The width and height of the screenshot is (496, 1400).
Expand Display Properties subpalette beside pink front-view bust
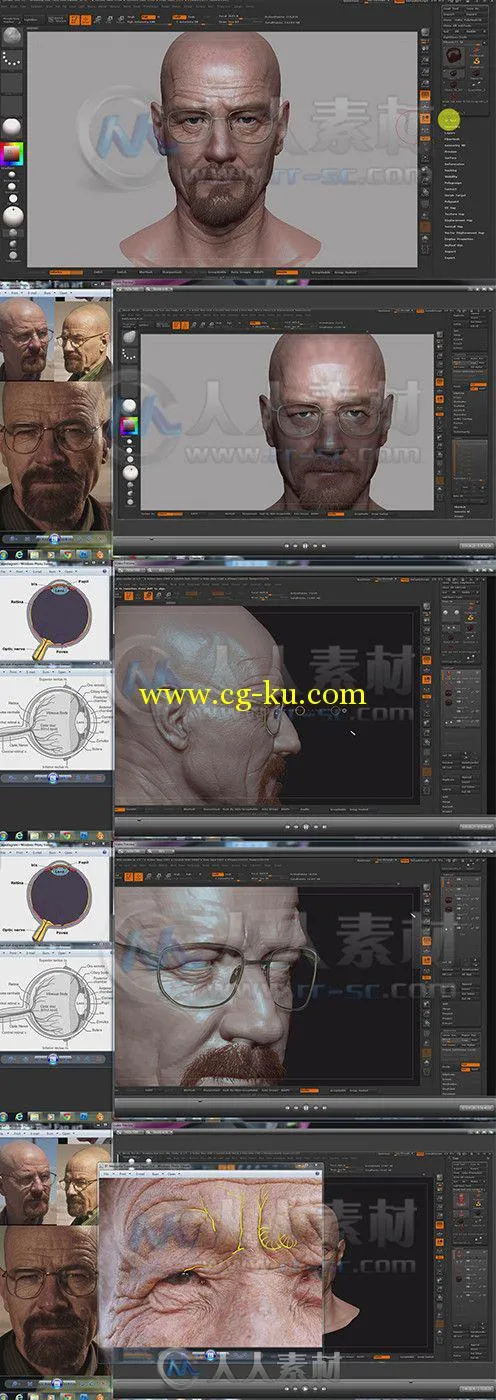point(458,239)
